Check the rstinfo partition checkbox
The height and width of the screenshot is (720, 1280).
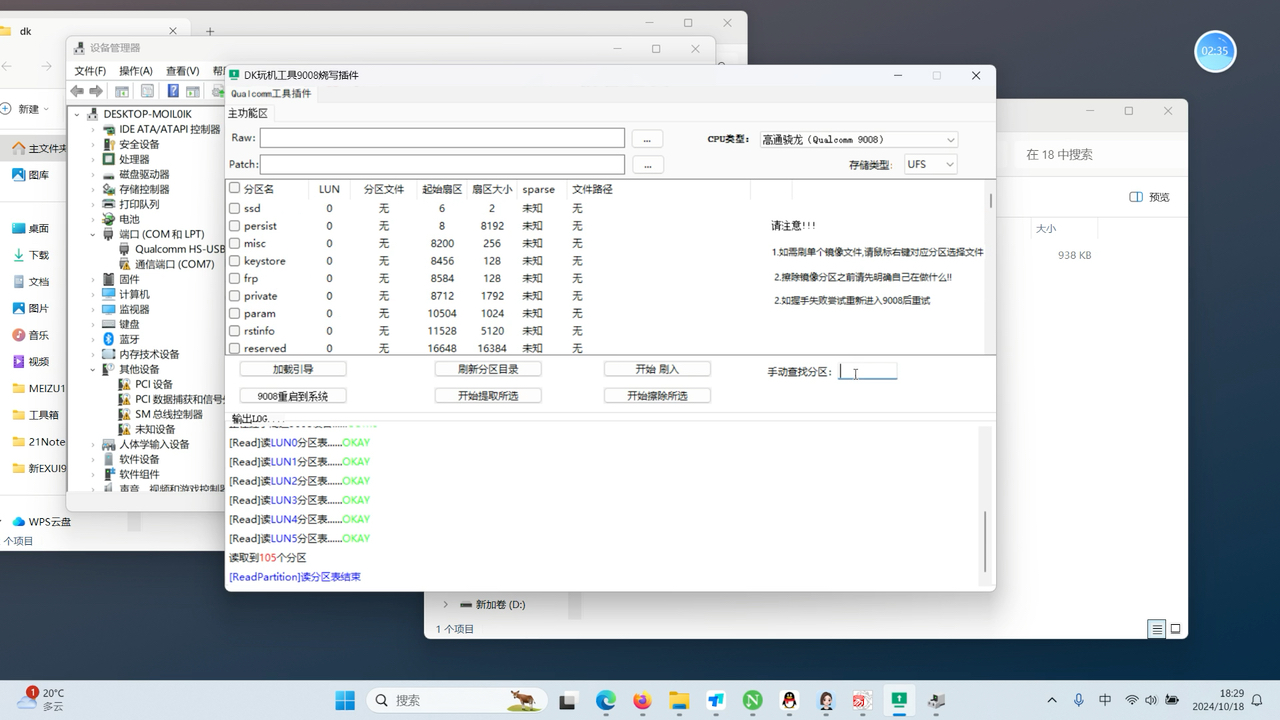click(x=234, y=331)
